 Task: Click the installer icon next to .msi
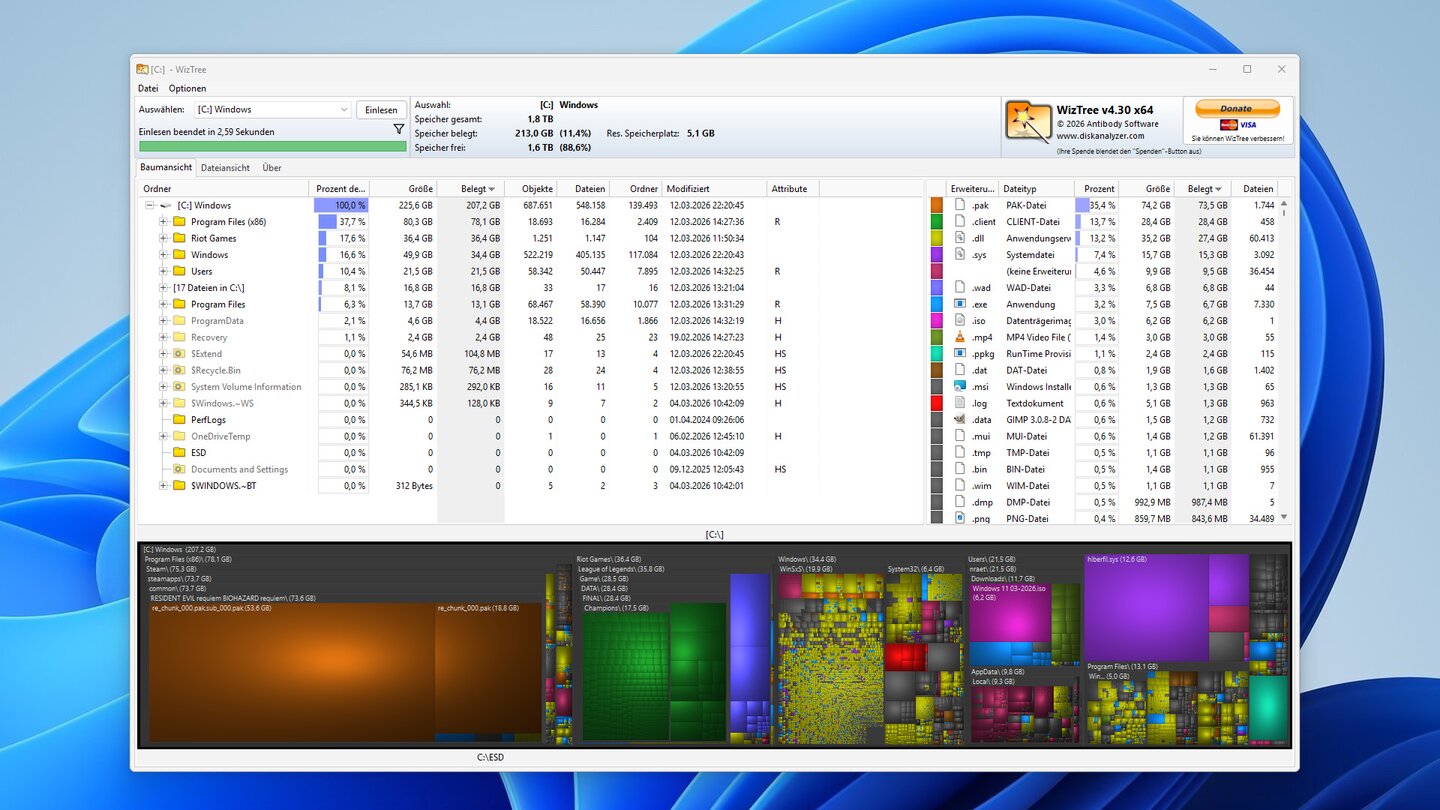click(959, 387)
